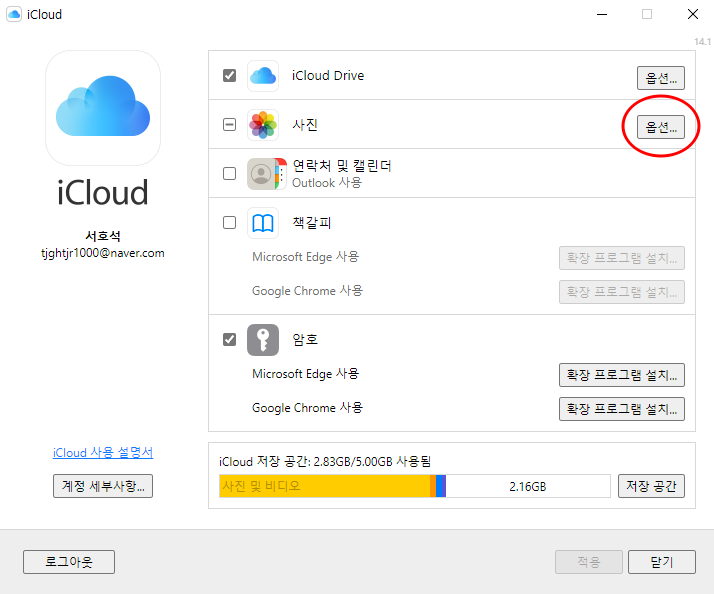The height and width of the screenshot is (594, 714).
Task: Open 사진 옵션 button
Action: tap(661, 127)
